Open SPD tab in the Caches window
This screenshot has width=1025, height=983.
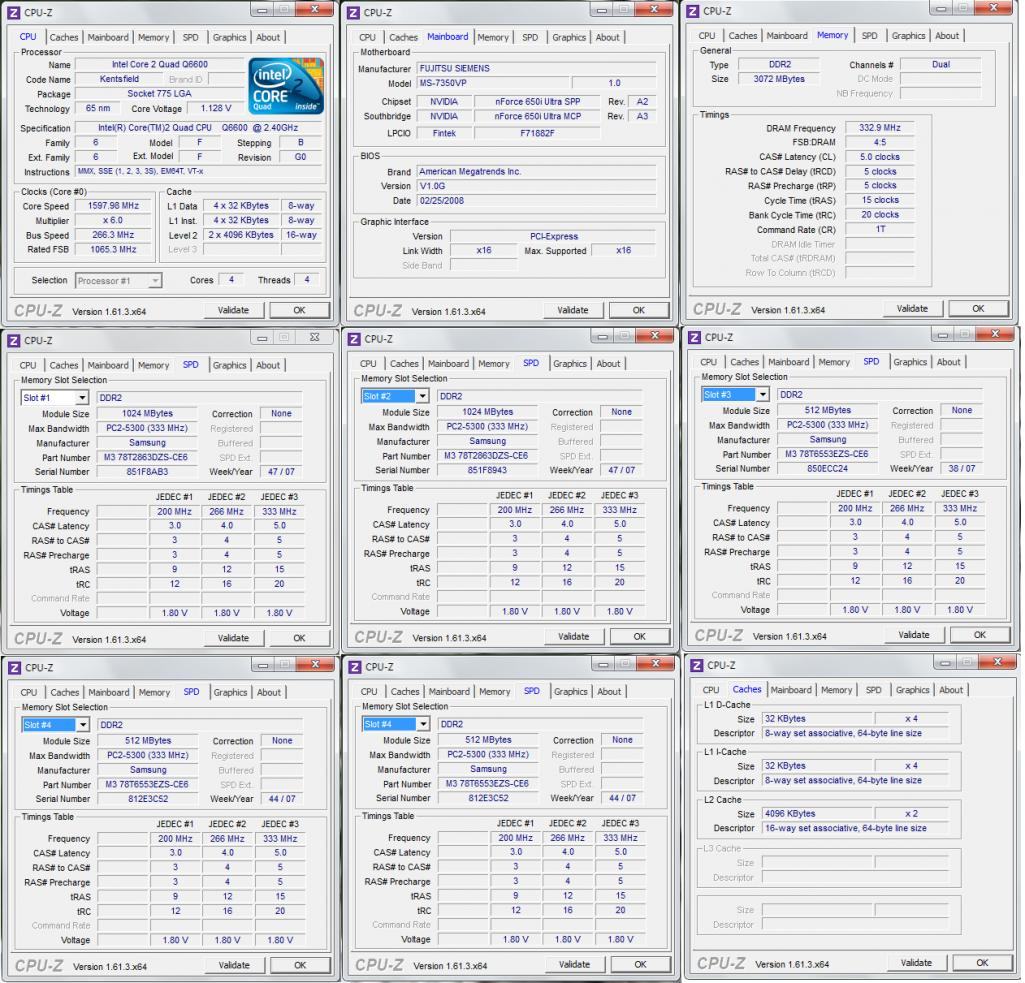coord(873,690)
